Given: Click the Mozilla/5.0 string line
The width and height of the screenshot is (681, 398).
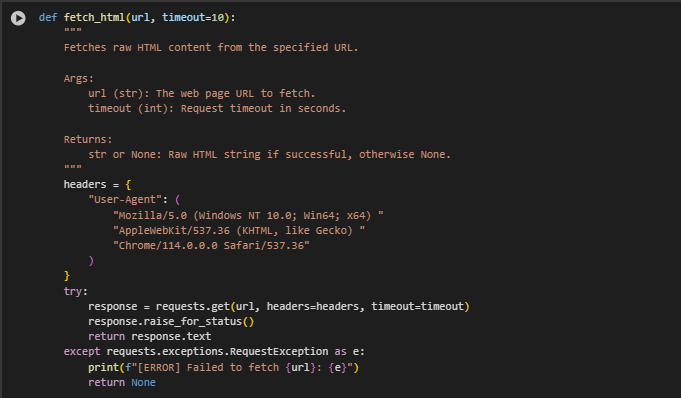Looking at the screenshot, I should [248, 216].
